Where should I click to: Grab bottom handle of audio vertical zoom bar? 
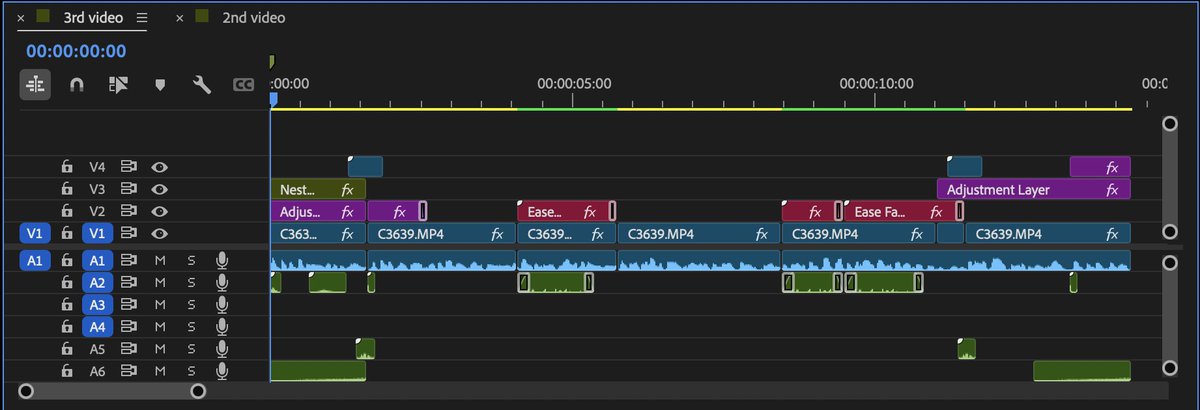click(1170, 369)
